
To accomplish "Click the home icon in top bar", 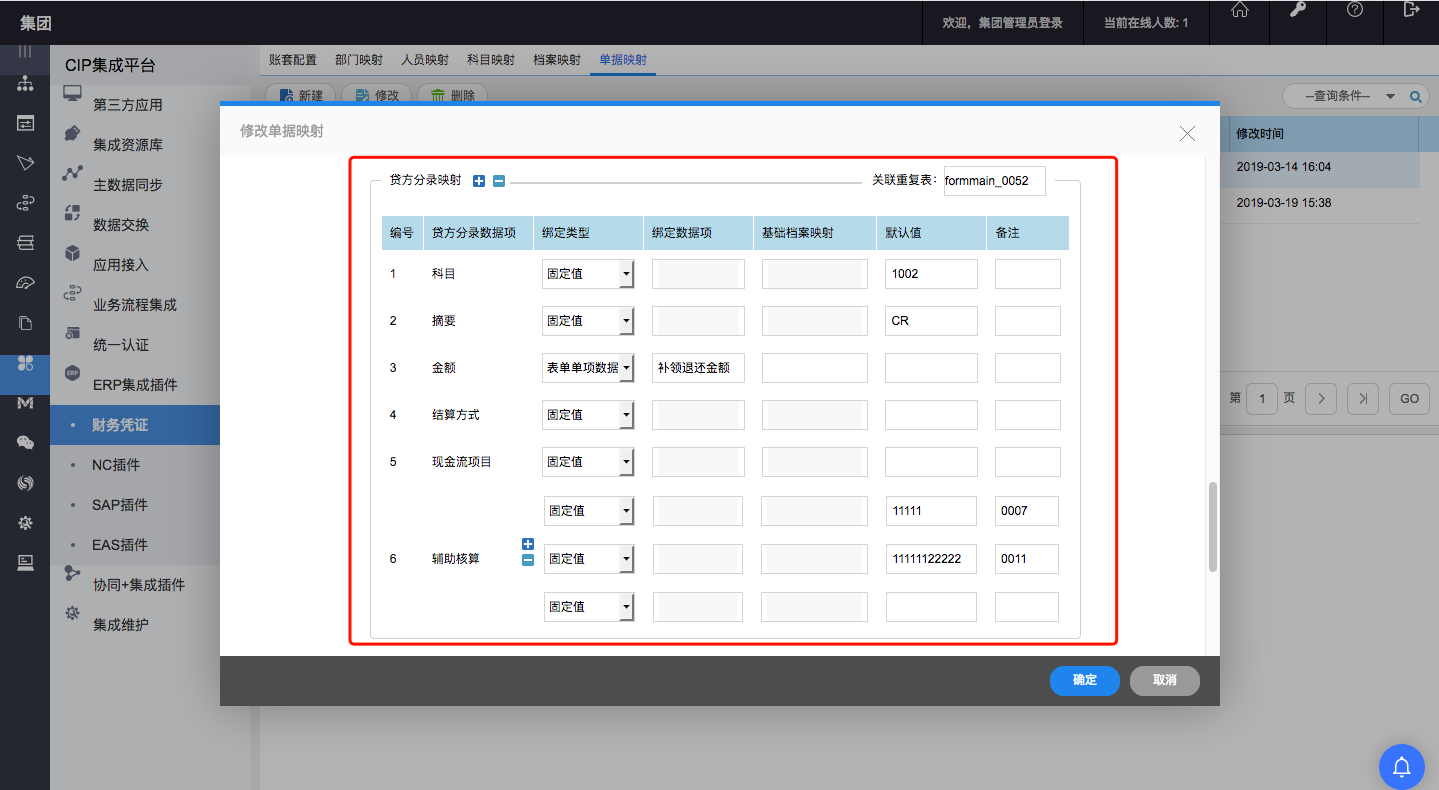I will point(1239,10).
